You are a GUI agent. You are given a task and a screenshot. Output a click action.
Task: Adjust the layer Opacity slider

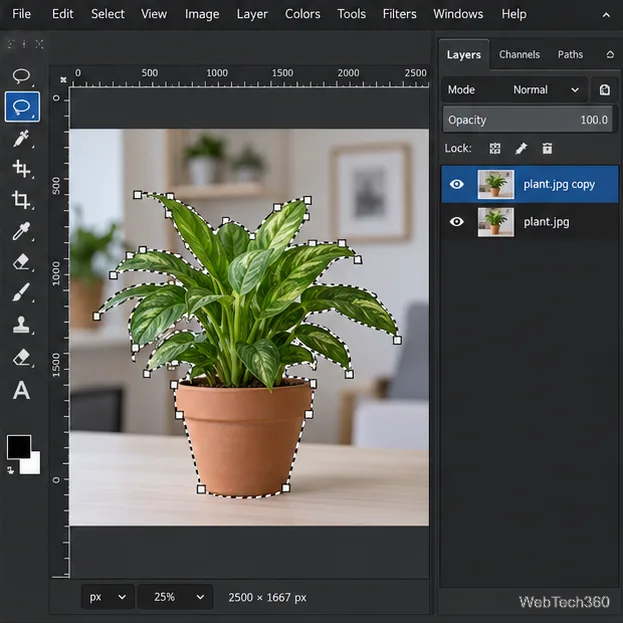click(528, 120)
